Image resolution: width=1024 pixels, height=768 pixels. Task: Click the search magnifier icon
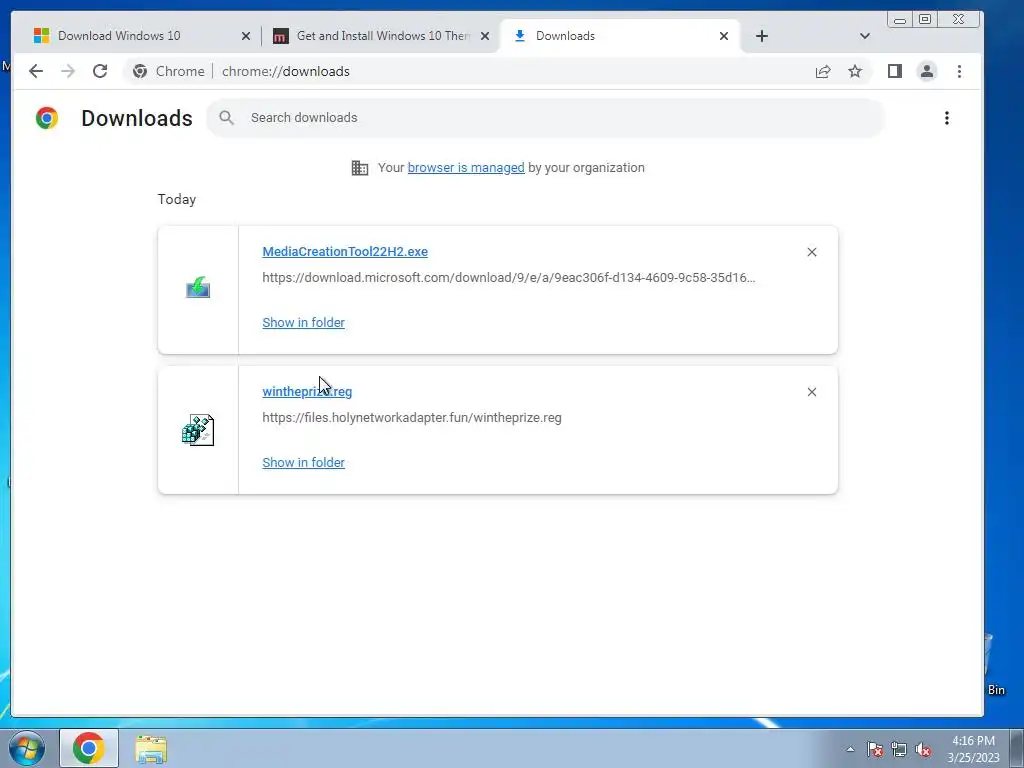click(227, 118)
